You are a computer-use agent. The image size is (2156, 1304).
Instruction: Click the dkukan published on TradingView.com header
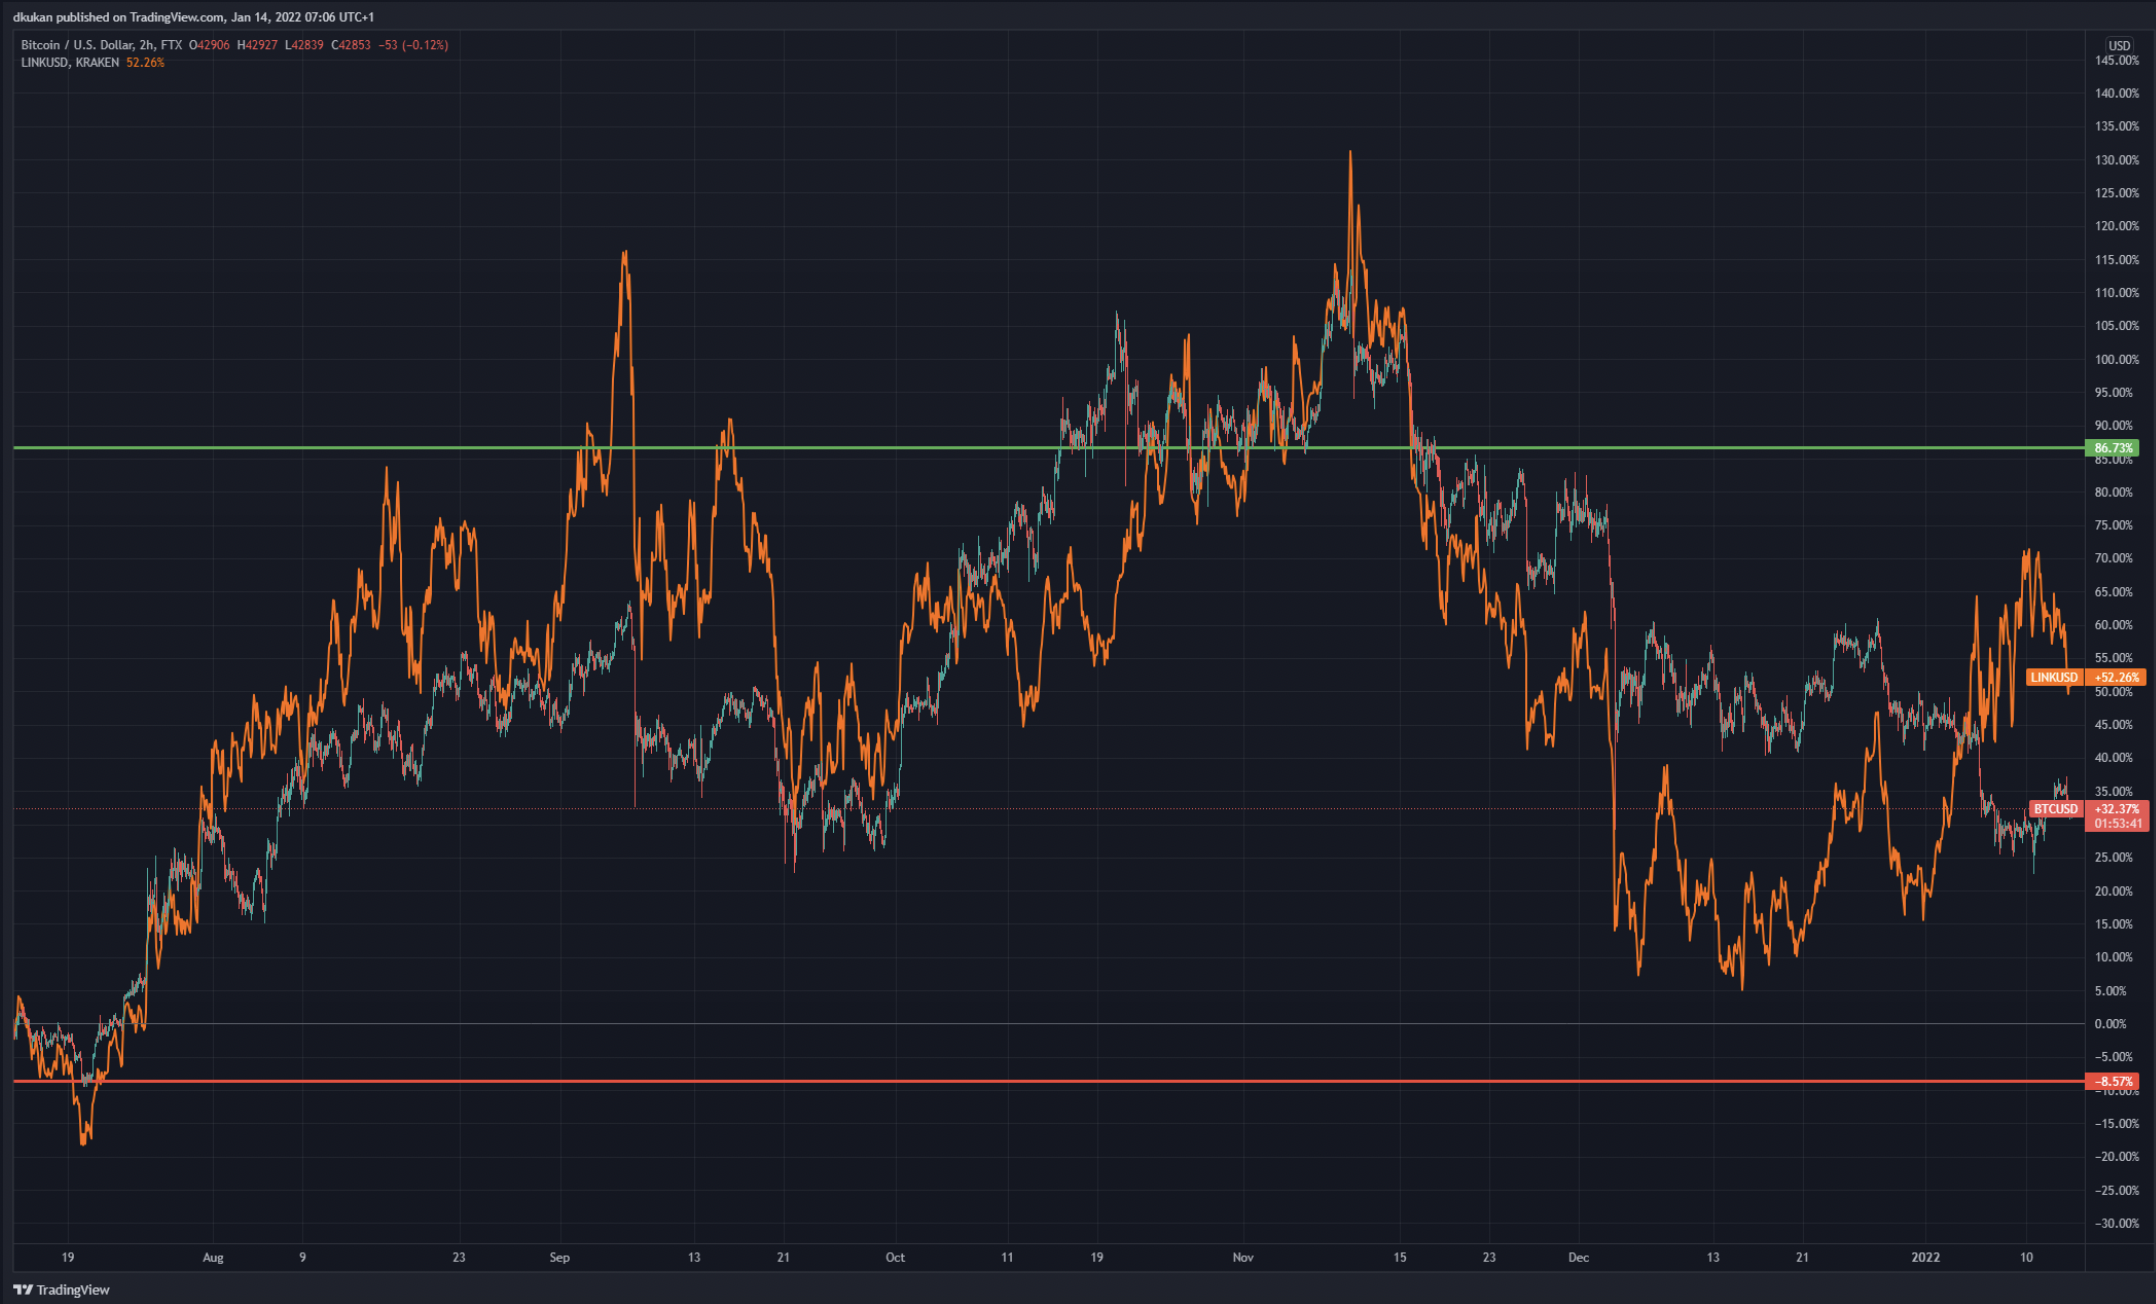(193, 17)
